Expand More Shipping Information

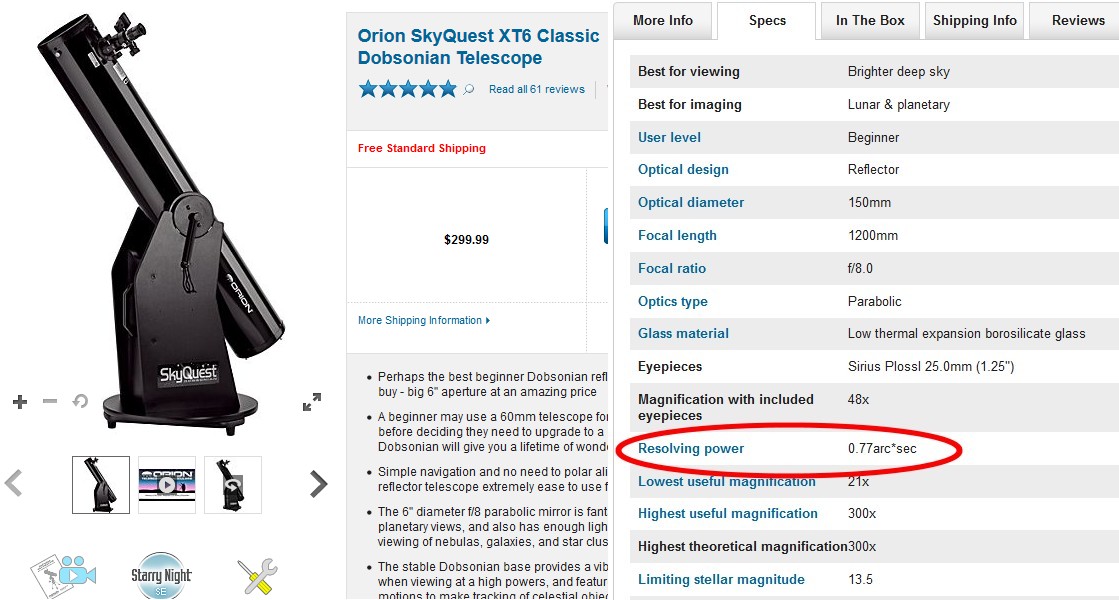(x=424, y=321)
